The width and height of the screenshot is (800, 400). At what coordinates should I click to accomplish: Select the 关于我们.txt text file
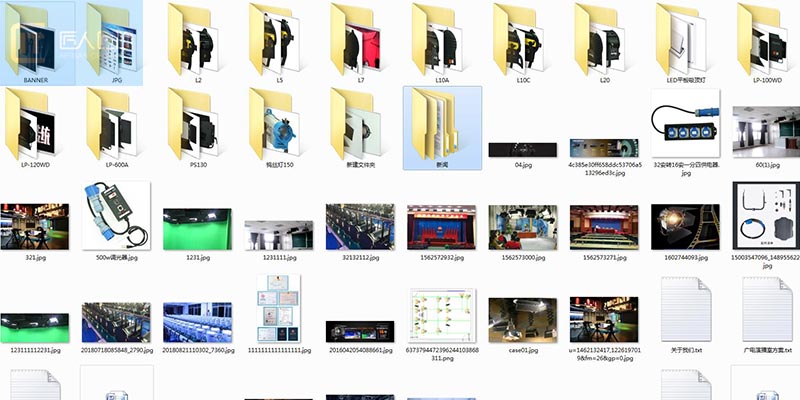pyautogui.click(x=686, y=309)
